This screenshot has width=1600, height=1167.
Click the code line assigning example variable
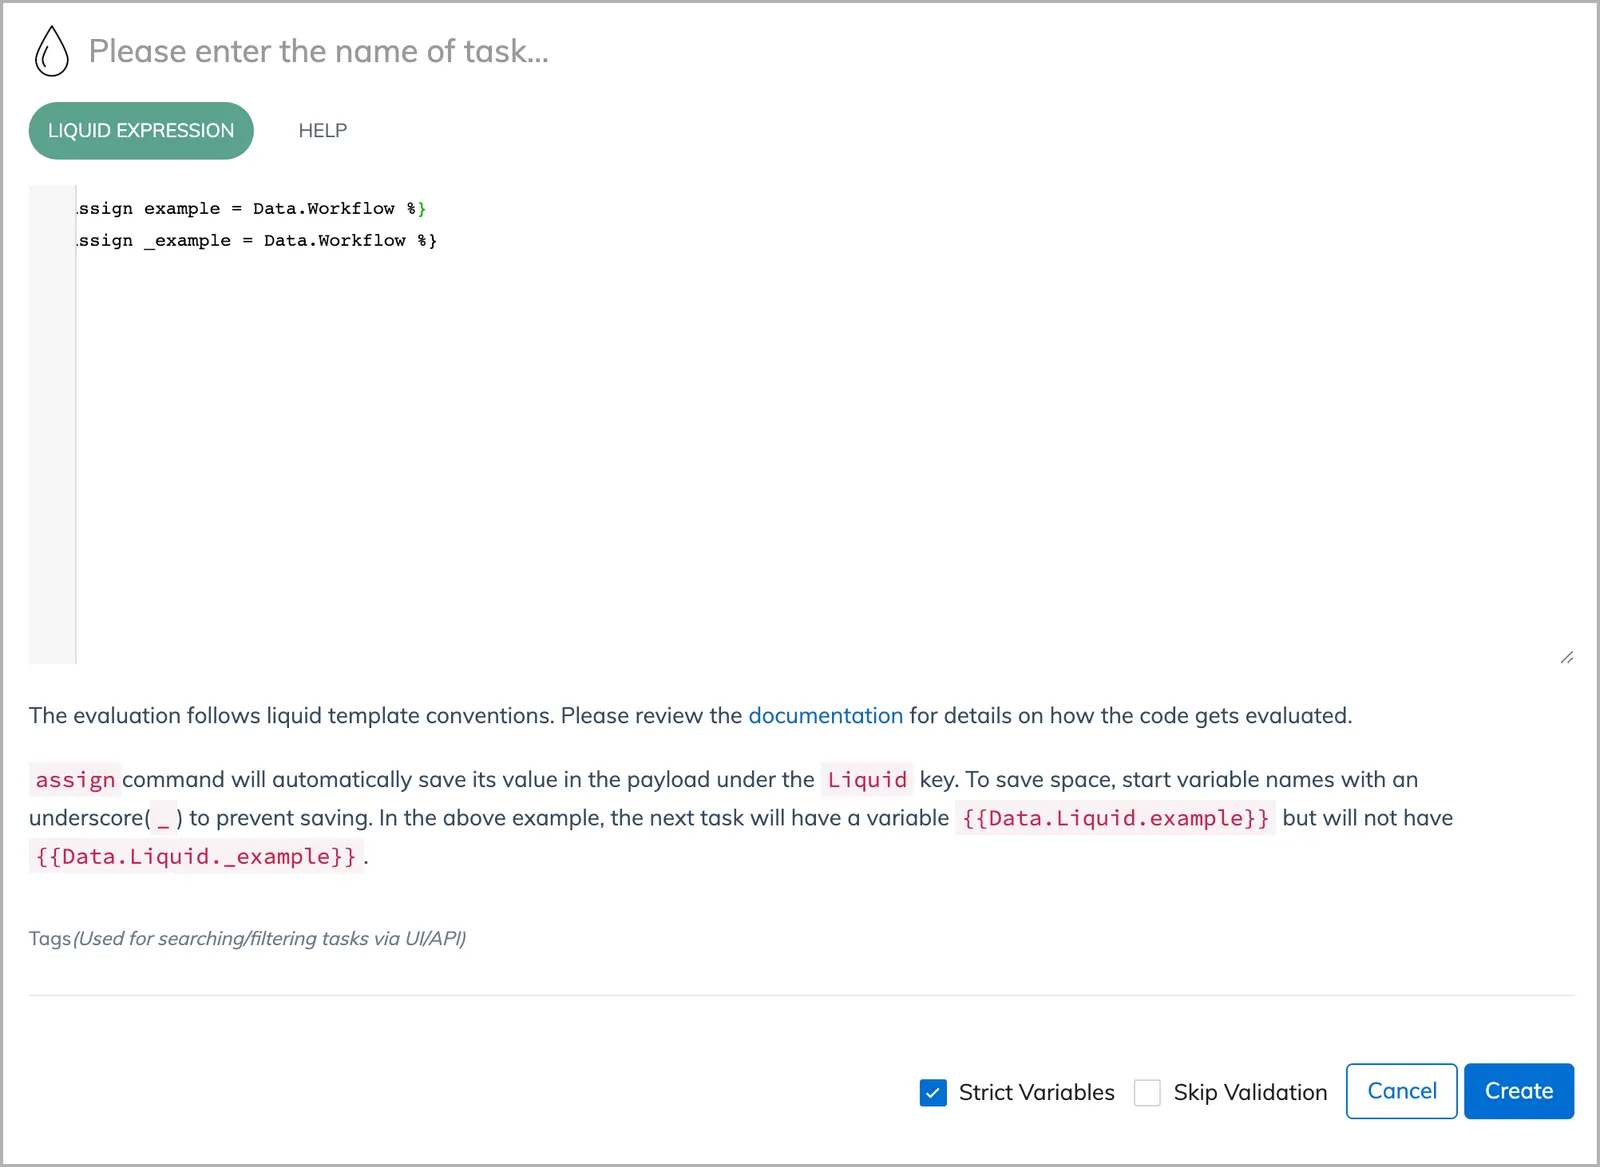[252, 208]
